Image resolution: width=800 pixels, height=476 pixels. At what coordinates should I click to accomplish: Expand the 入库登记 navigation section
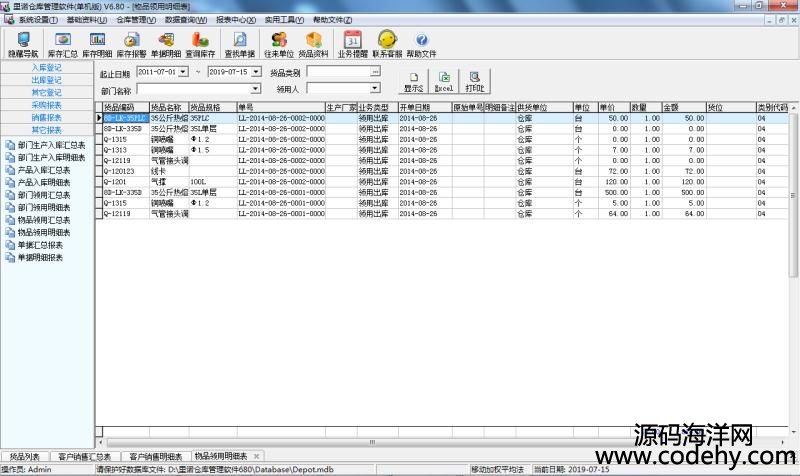(x=46, y=67)
